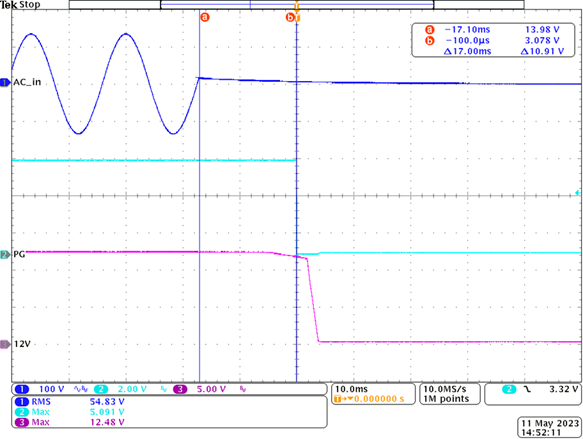Screen dimensions: 583x439
Task: Click the delta 17.00ms cursor readout
Action: 467,51
